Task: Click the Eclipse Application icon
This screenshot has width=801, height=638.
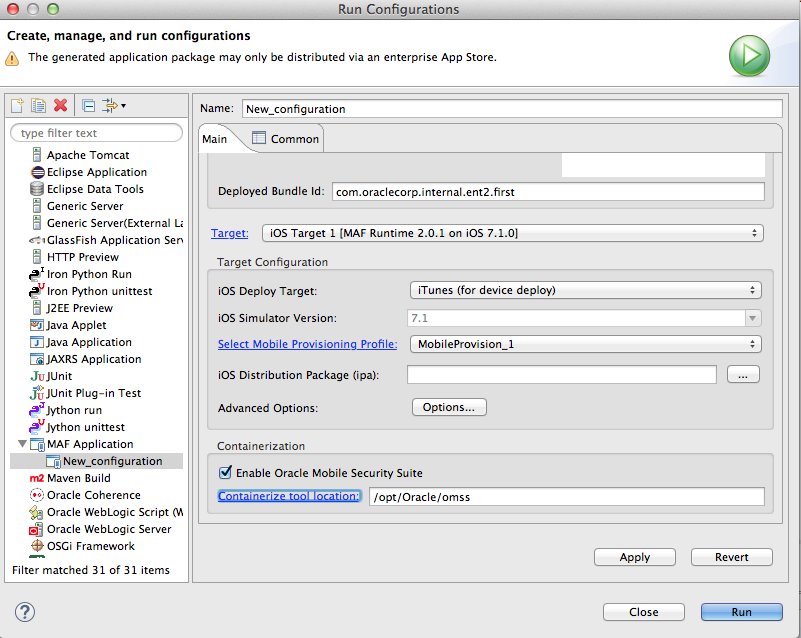Action: (x=37, y=172)
